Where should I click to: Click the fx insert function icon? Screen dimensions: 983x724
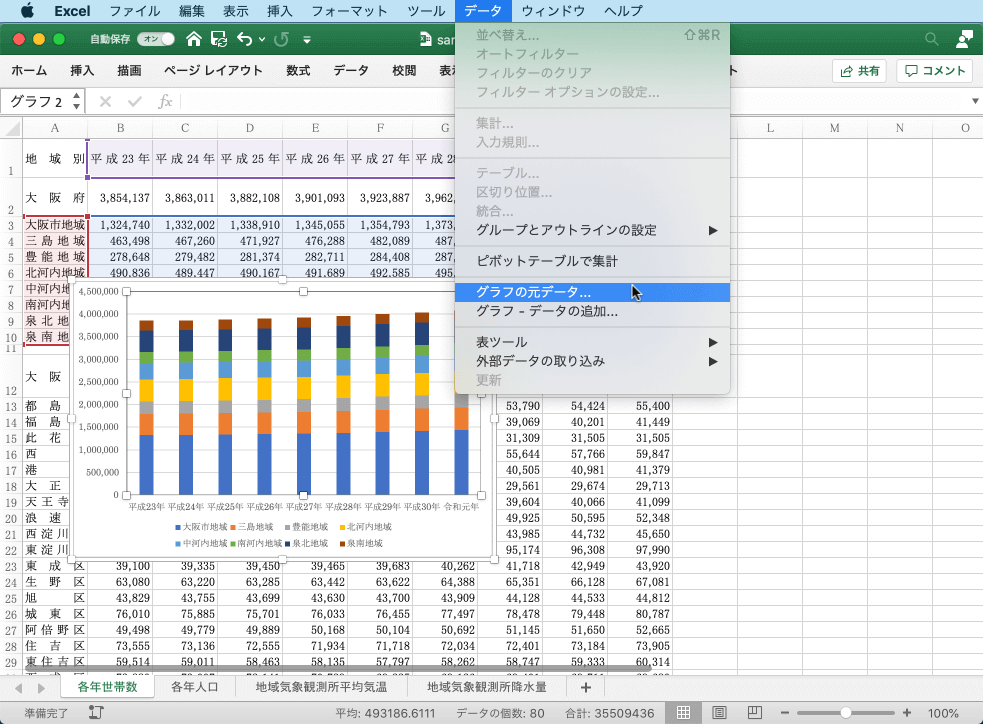tap(165, 102)
